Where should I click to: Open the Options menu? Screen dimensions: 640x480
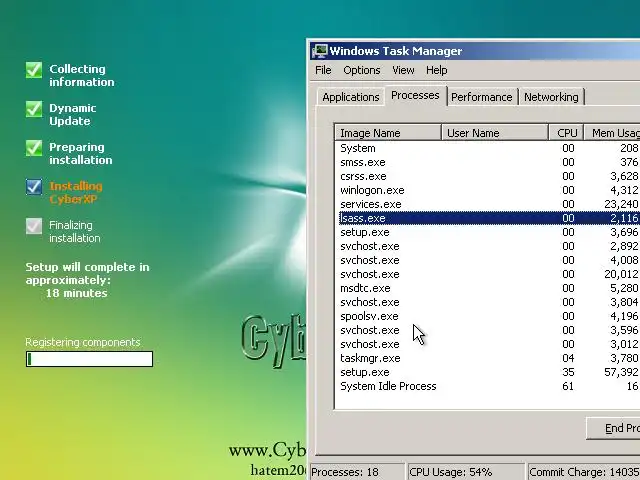[362, 70]
